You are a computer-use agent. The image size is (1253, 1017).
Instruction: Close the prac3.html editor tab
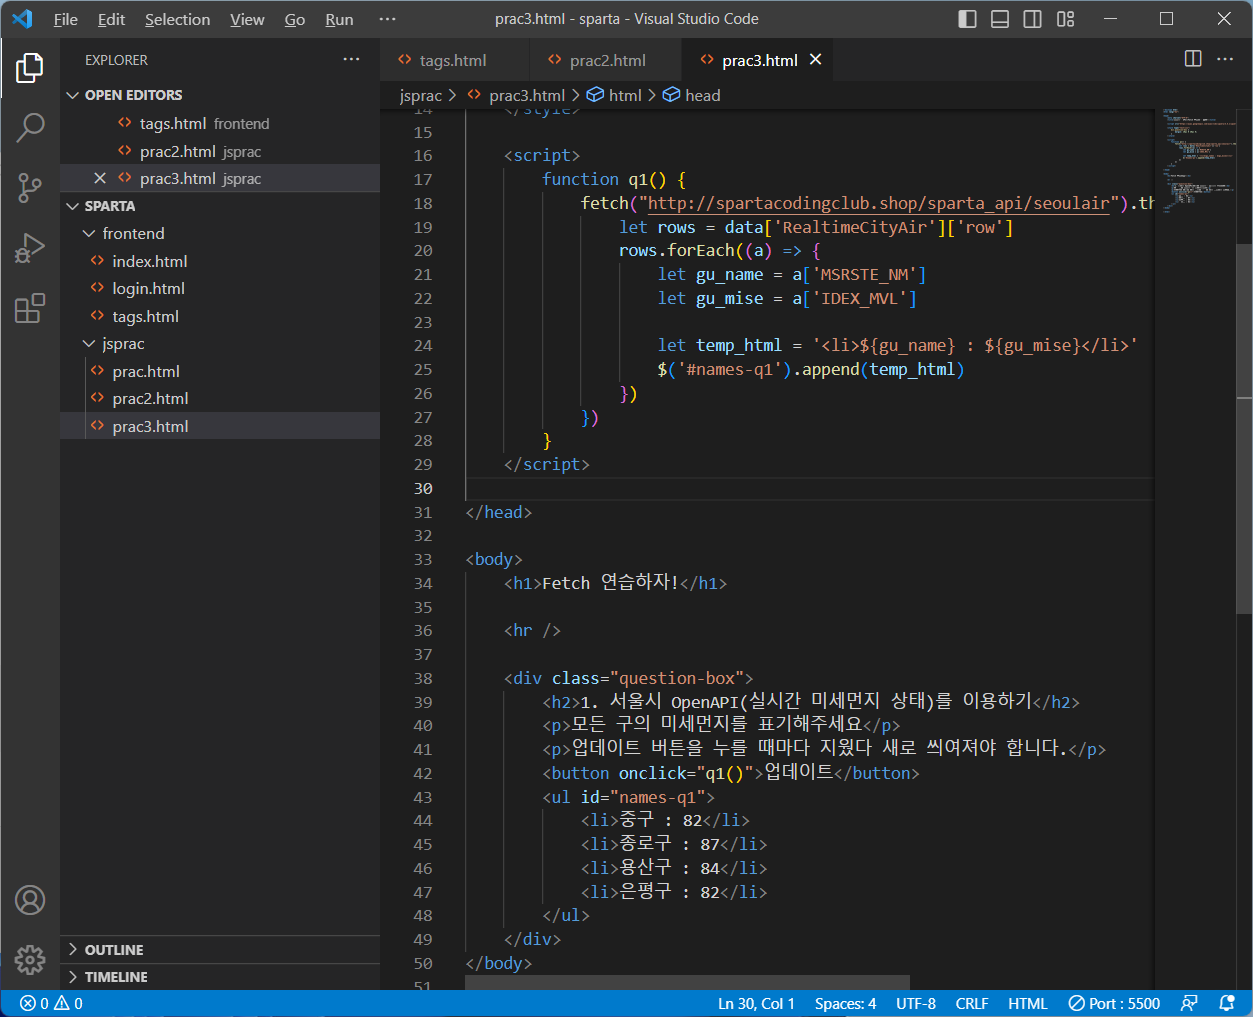click(815, 60)
